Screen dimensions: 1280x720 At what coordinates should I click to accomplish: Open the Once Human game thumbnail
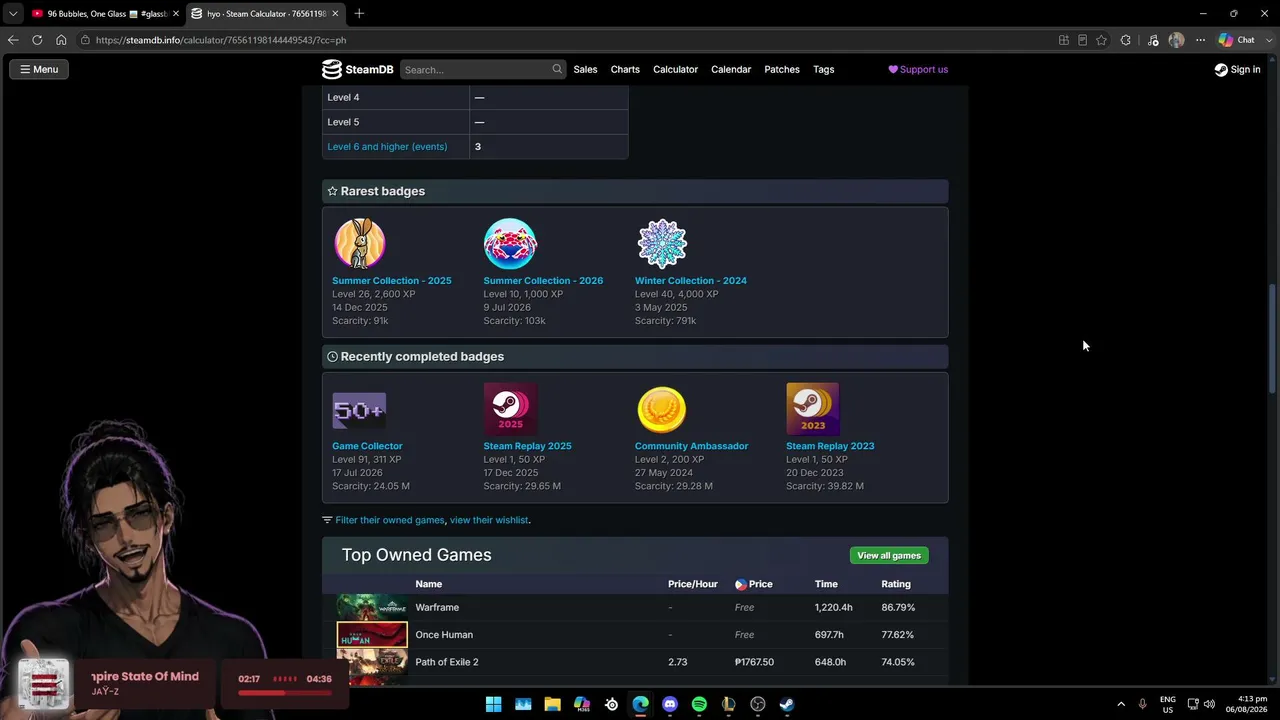tap(372, 634)
